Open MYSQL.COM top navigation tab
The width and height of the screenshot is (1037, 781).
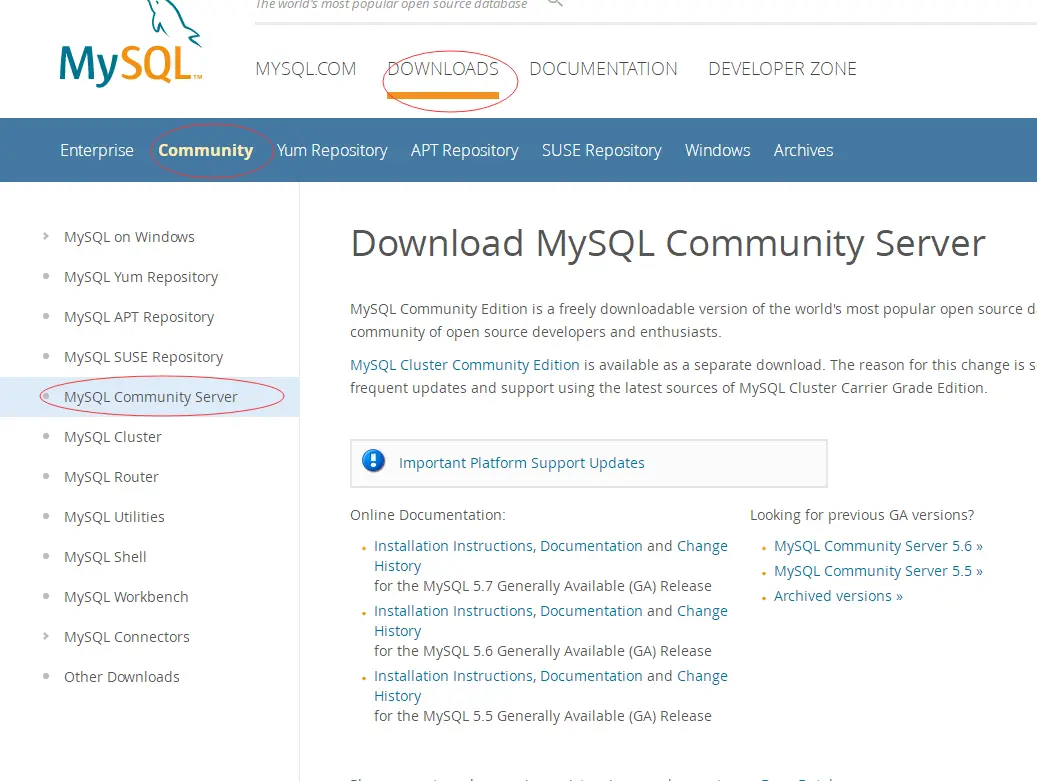306,69
